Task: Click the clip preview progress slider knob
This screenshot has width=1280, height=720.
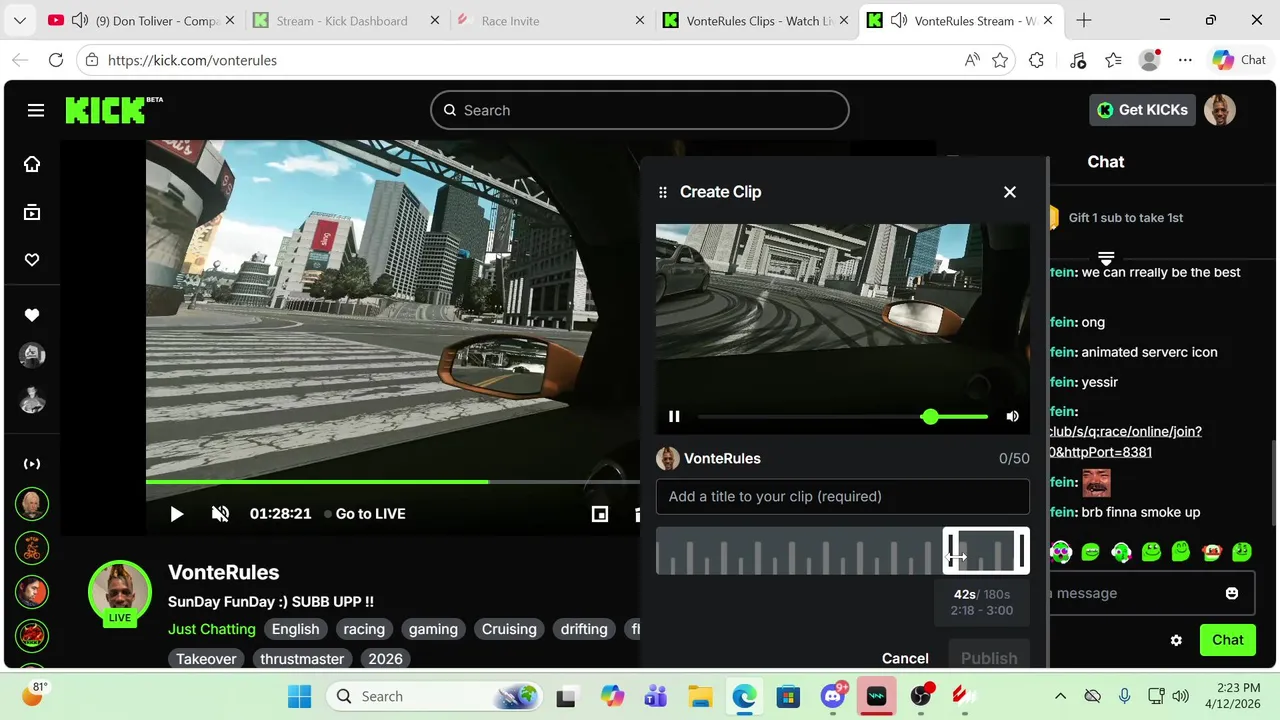Action: [x=930, y=416]
